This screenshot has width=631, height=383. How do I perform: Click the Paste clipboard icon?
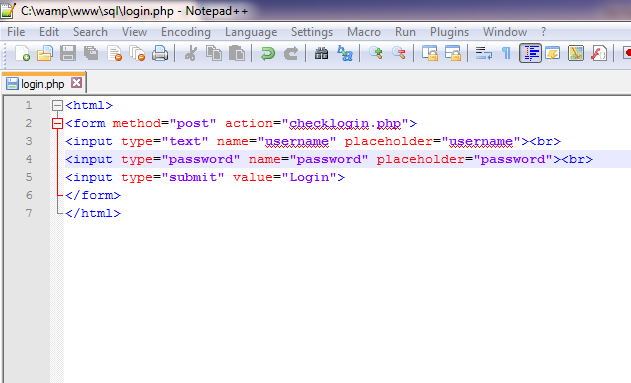(237, 53)
